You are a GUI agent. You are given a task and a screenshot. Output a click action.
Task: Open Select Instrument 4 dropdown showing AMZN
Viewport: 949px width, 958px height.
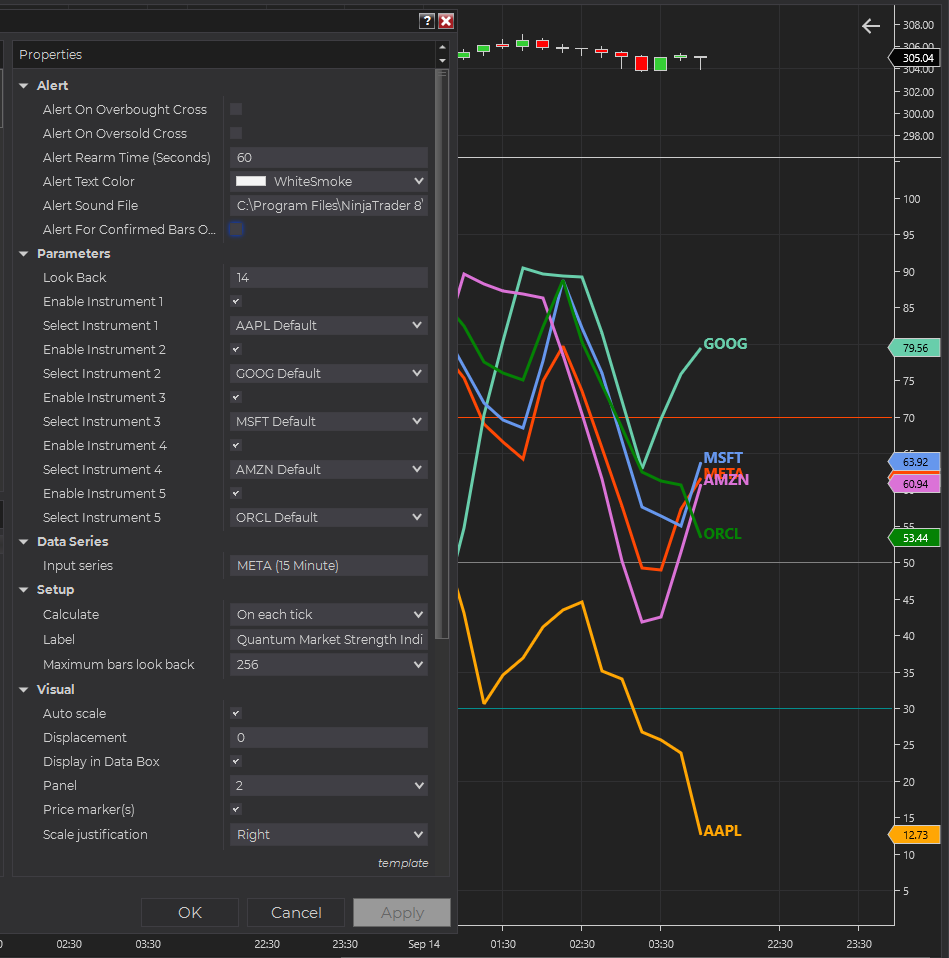(329, 469)
